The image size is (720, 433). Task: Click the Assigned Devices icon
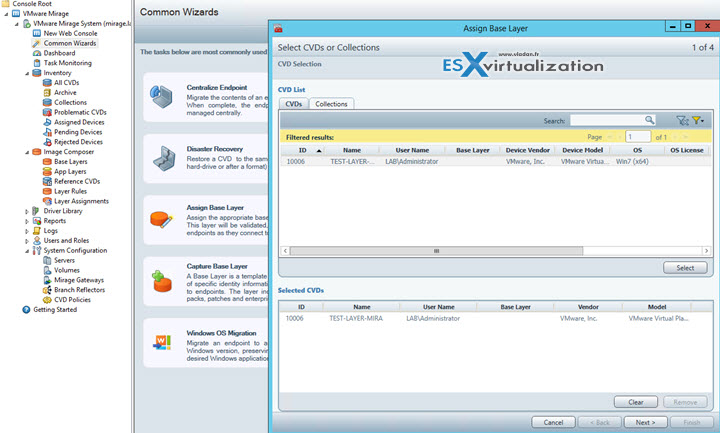pyautogui.click(x=47, y=122)
